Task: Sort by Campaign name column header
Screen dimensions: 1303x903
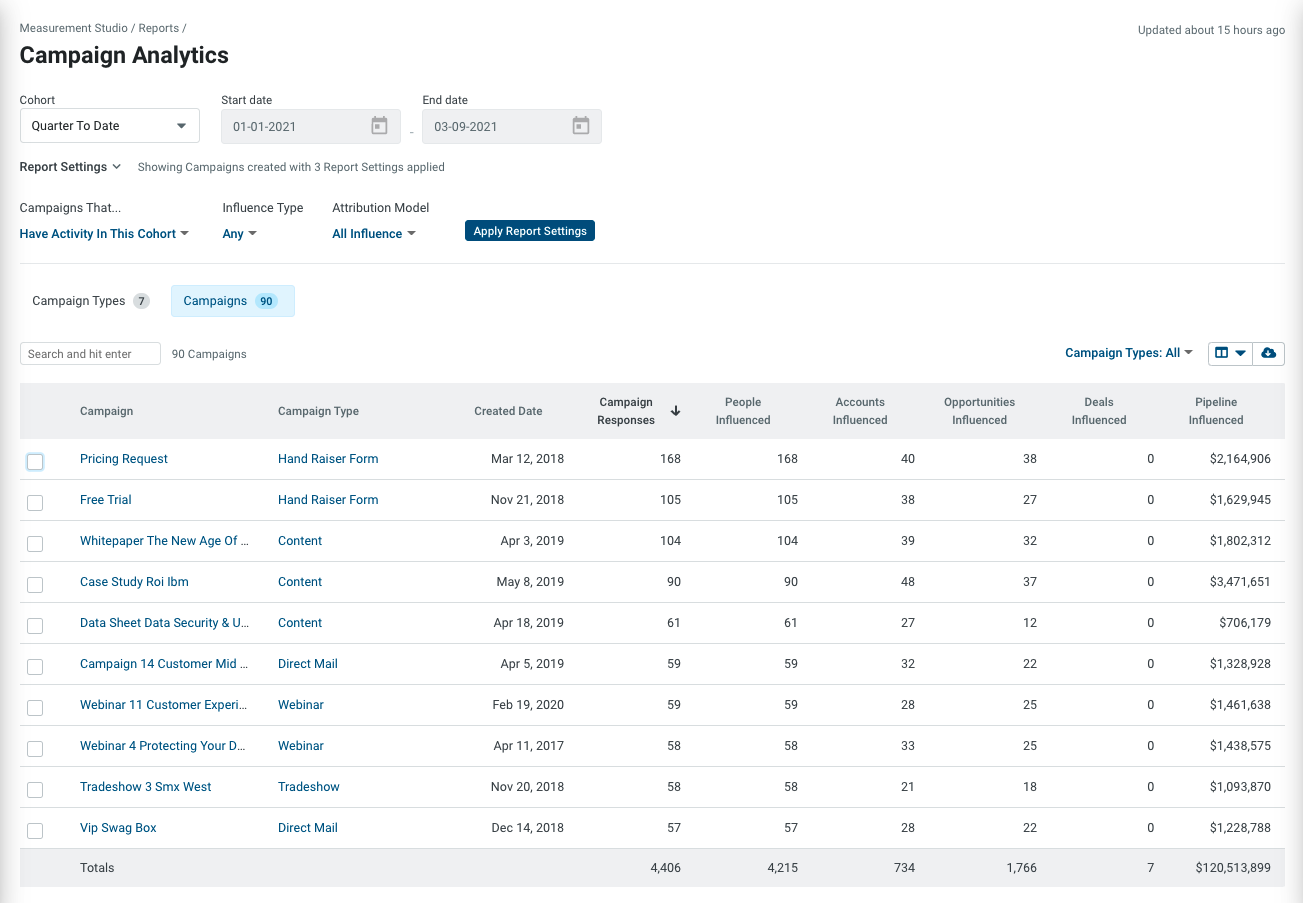Action: point(106,411)
